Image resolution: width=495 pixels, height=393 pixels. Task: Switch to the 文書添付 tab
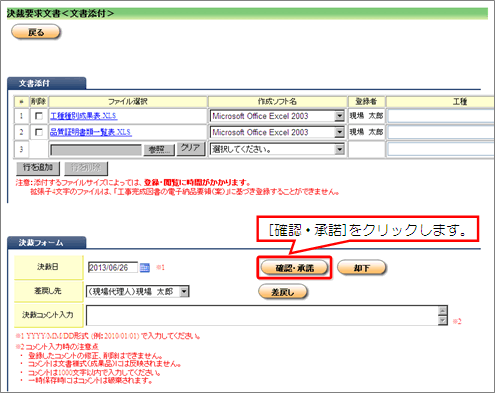(x=47, y=83)
